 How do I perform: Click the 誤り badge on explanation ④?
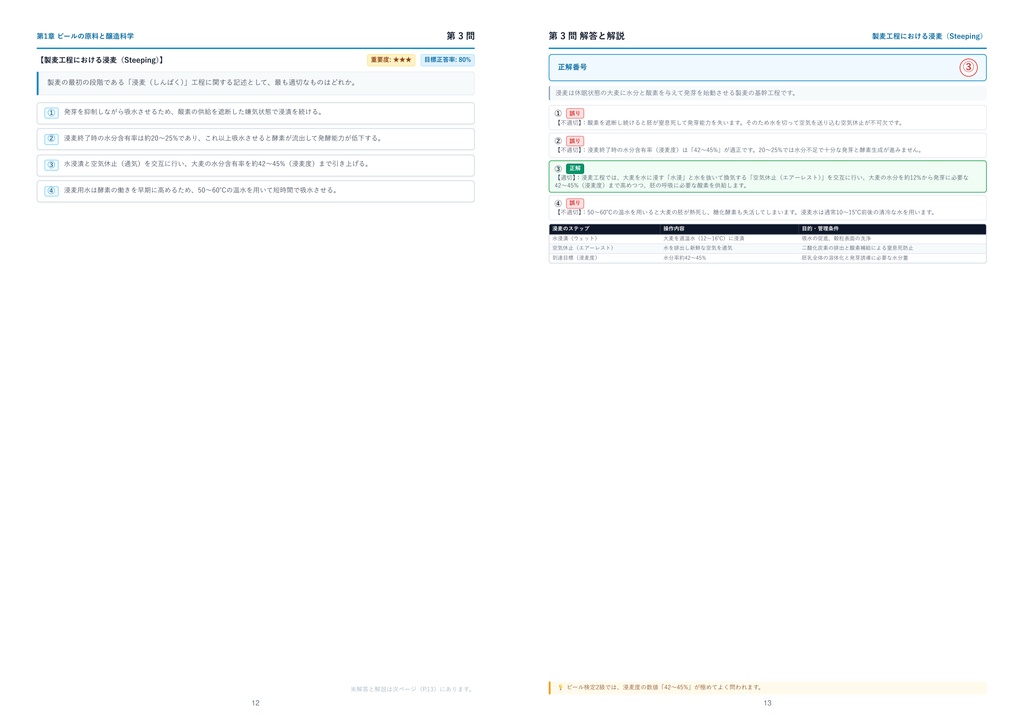(575, 203)
